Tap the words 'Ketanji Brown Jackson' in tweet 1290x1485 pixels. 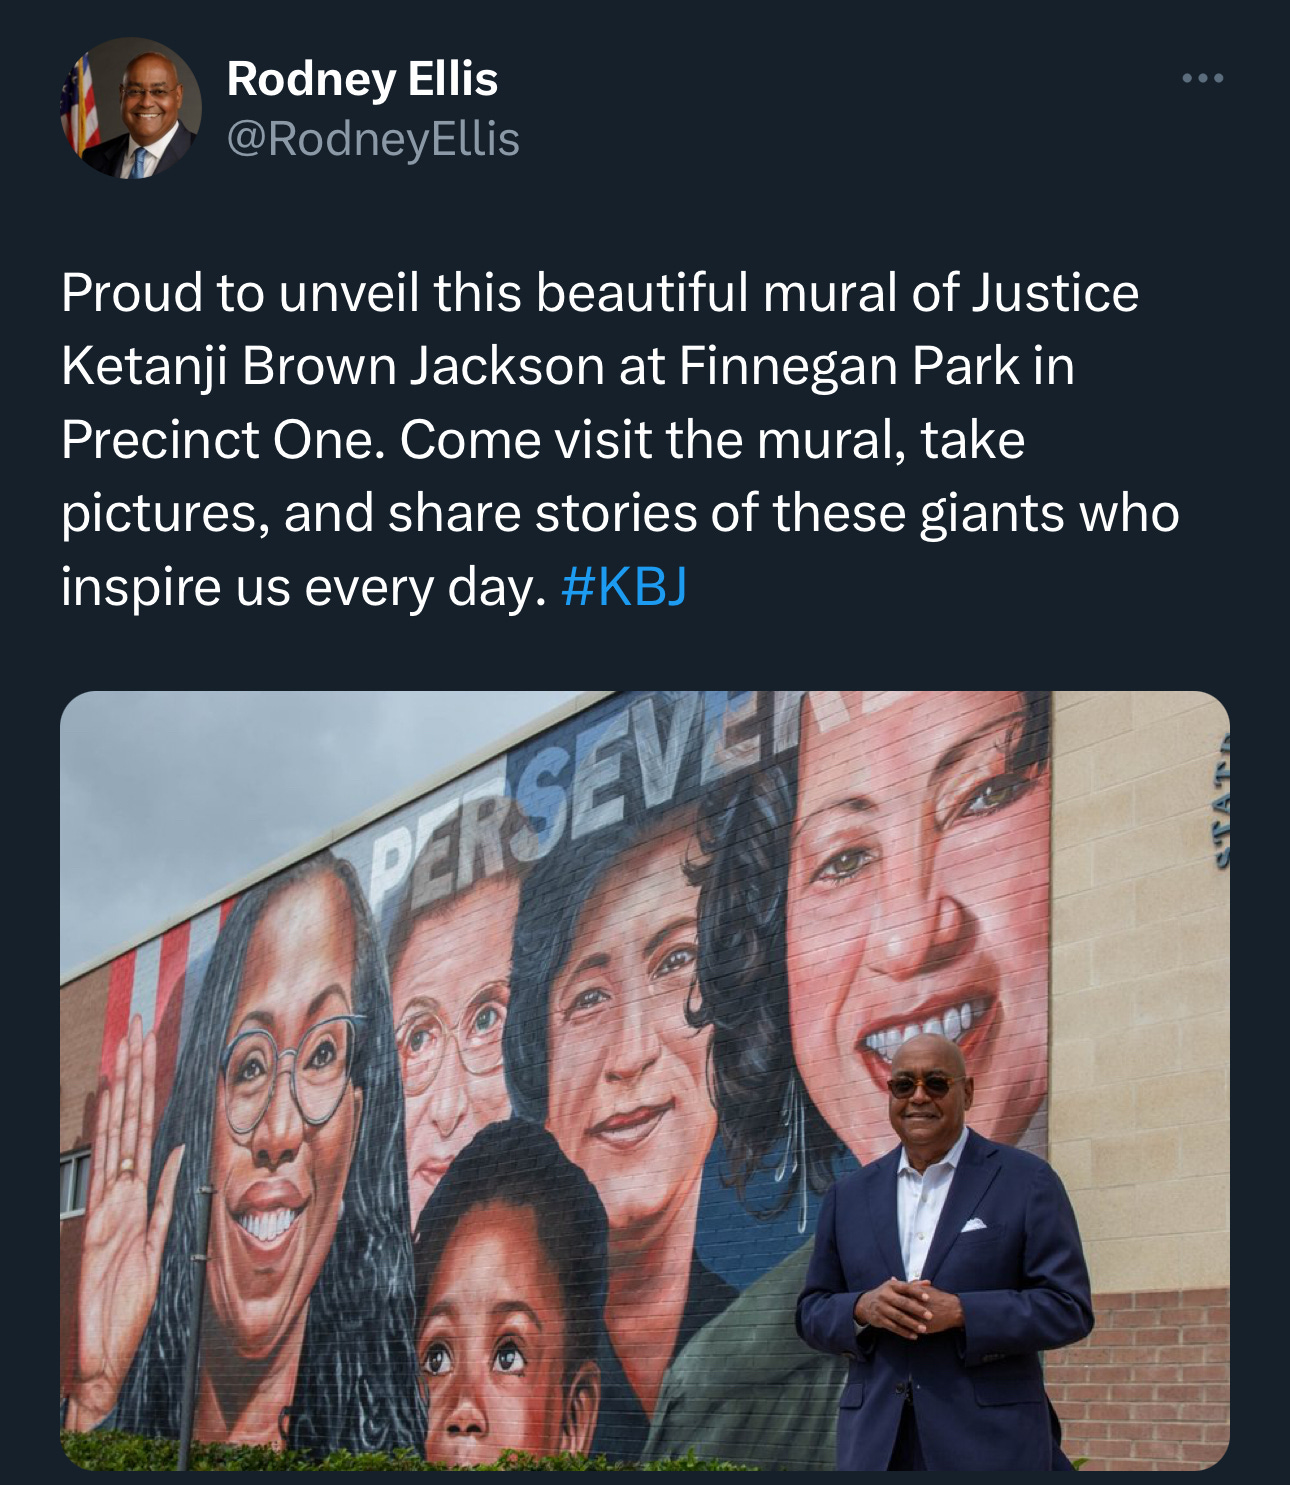[332, 366]
